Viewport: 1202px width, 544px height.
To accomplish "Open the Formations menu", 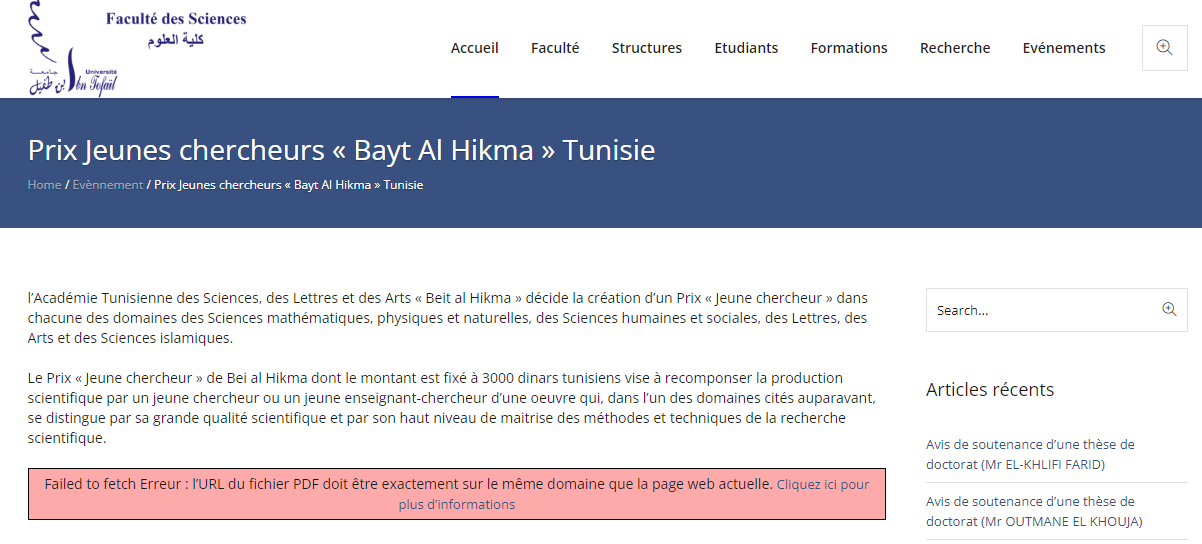I will click(x=849, y=48).
